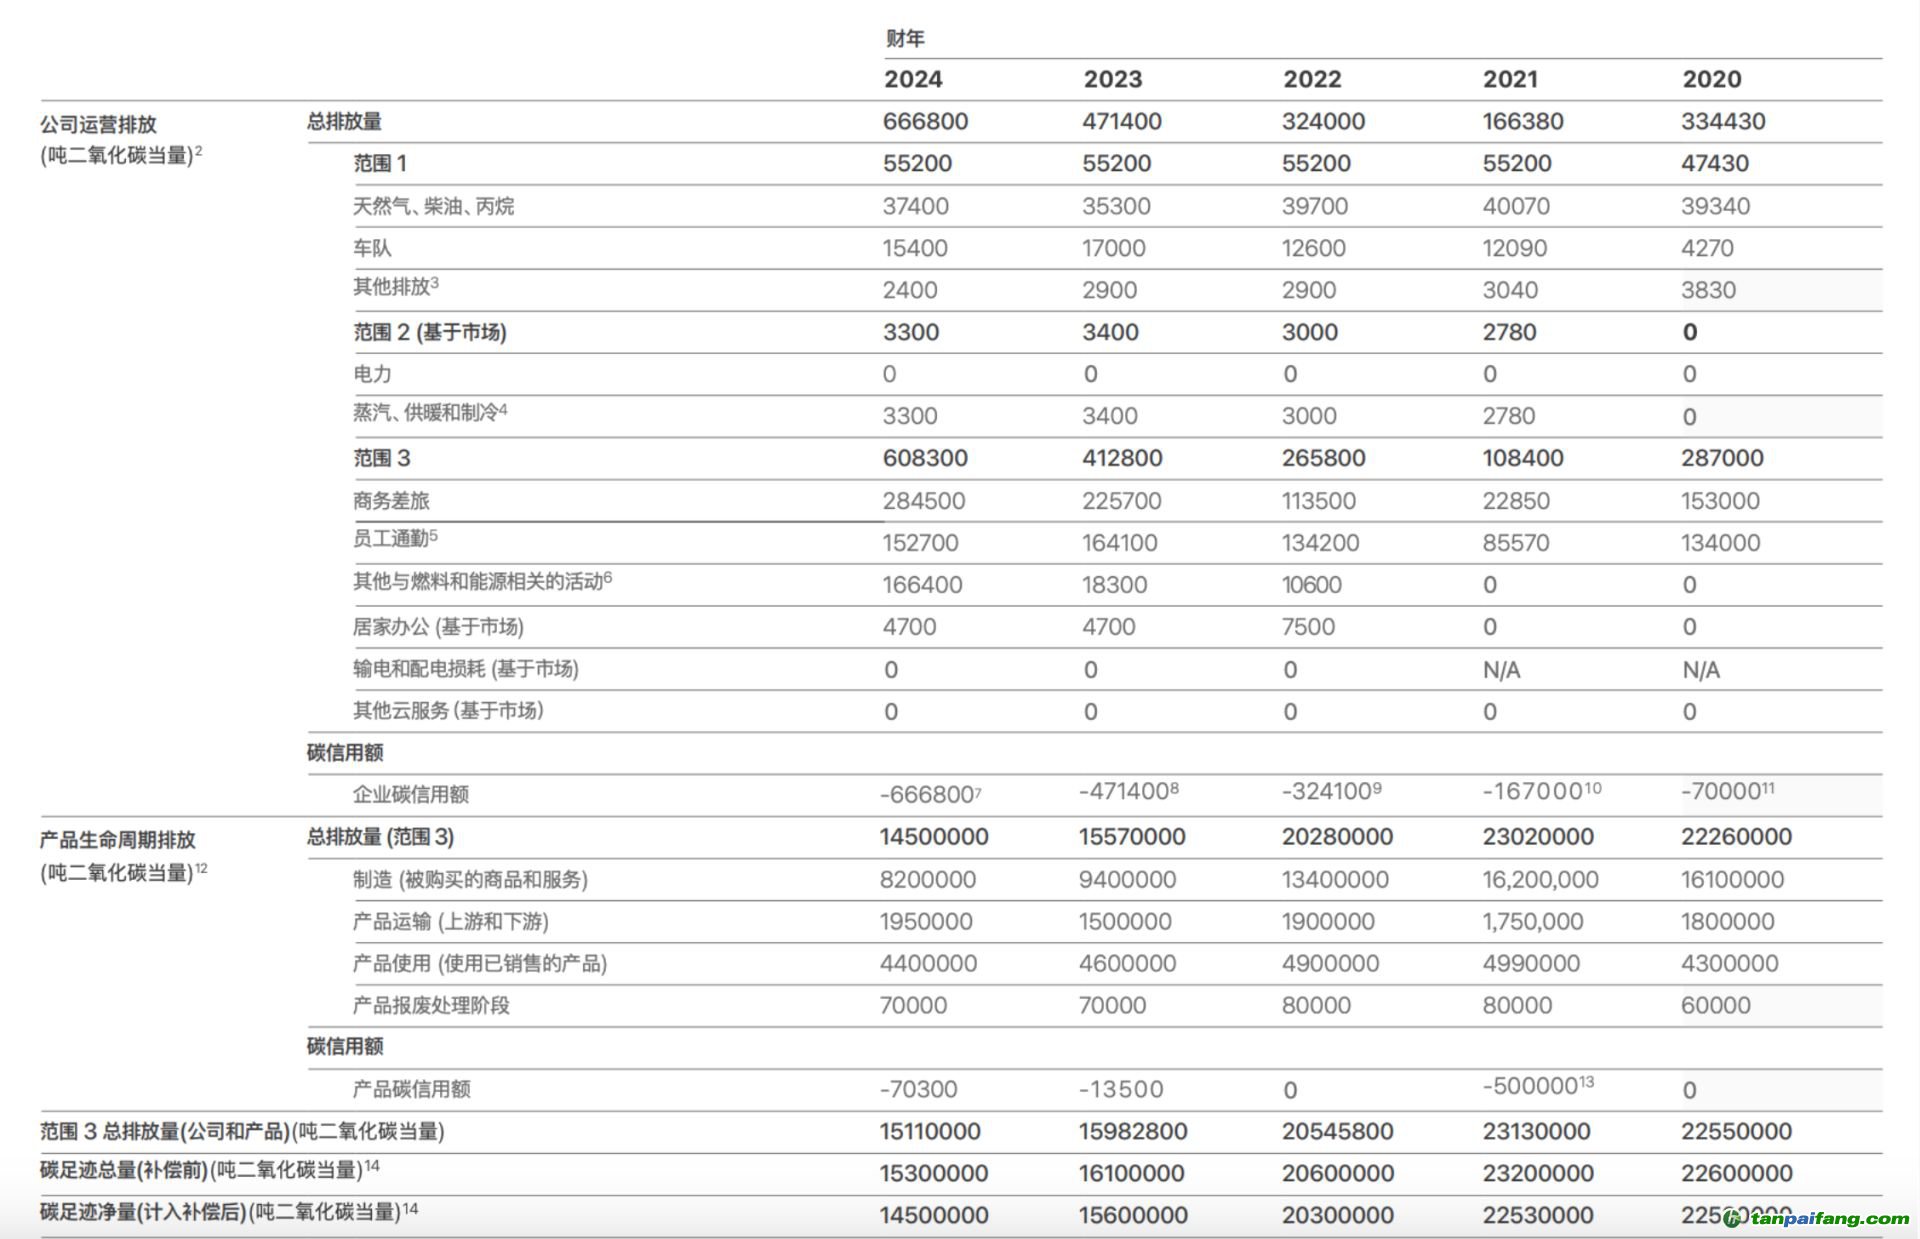This screenshot has height=1239, width=1920.
Task: Click the 16,200,000 manufacturing value
Action: point(1540,880)
